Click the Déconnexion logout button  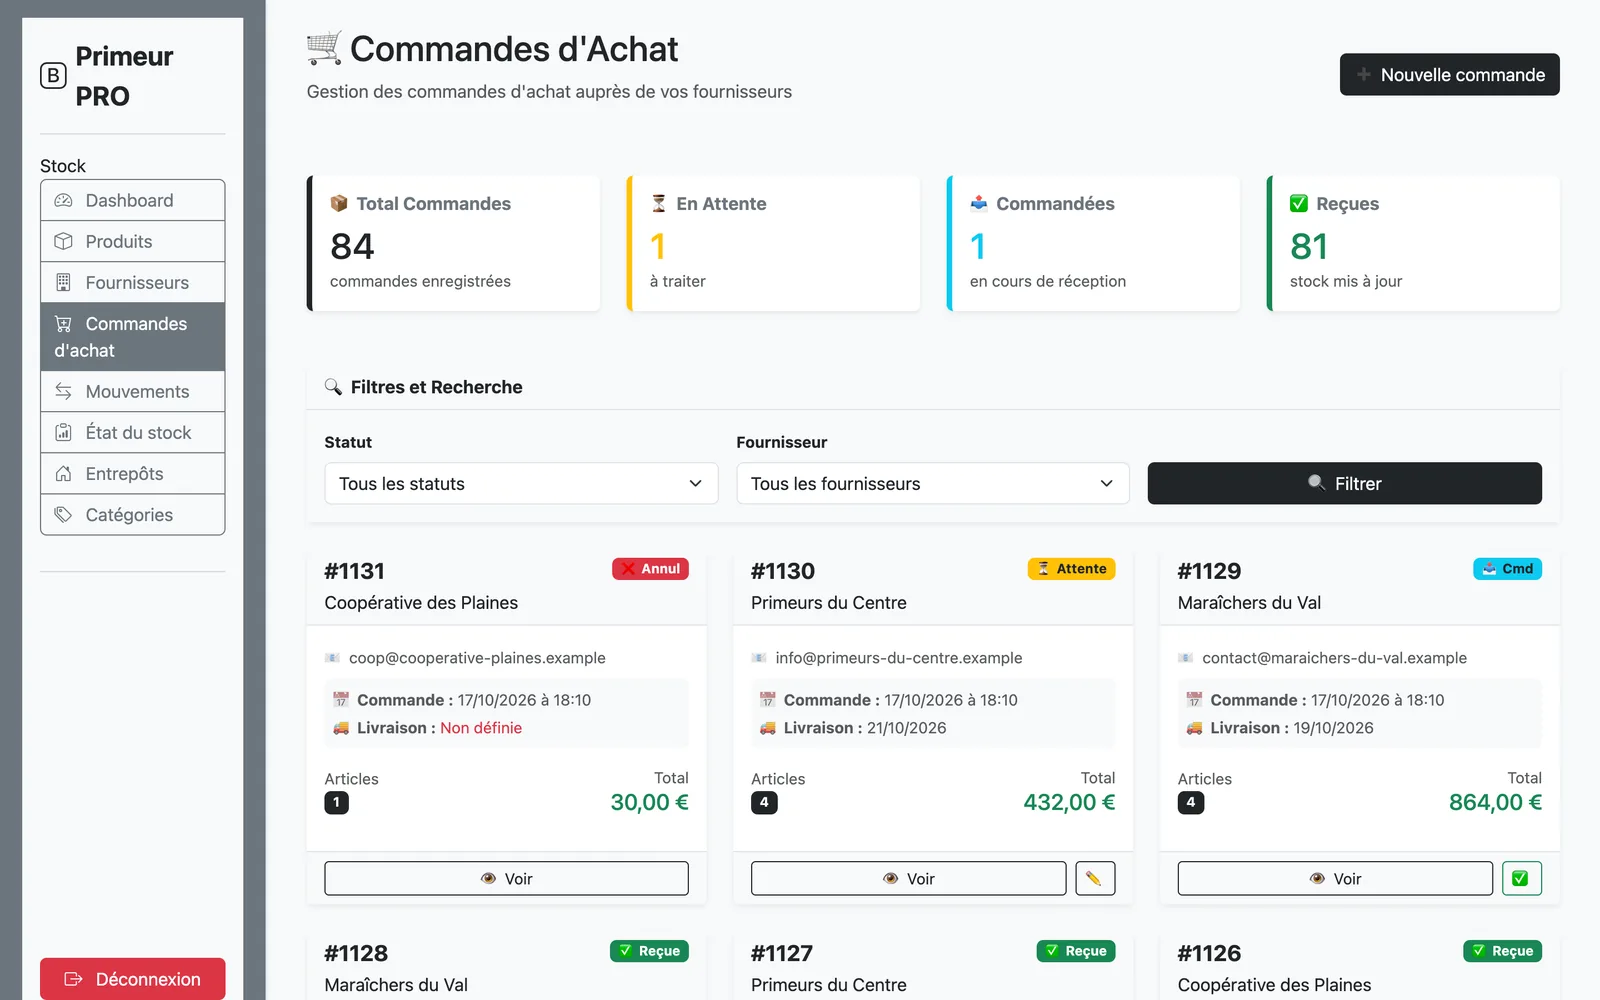point(132,979)
